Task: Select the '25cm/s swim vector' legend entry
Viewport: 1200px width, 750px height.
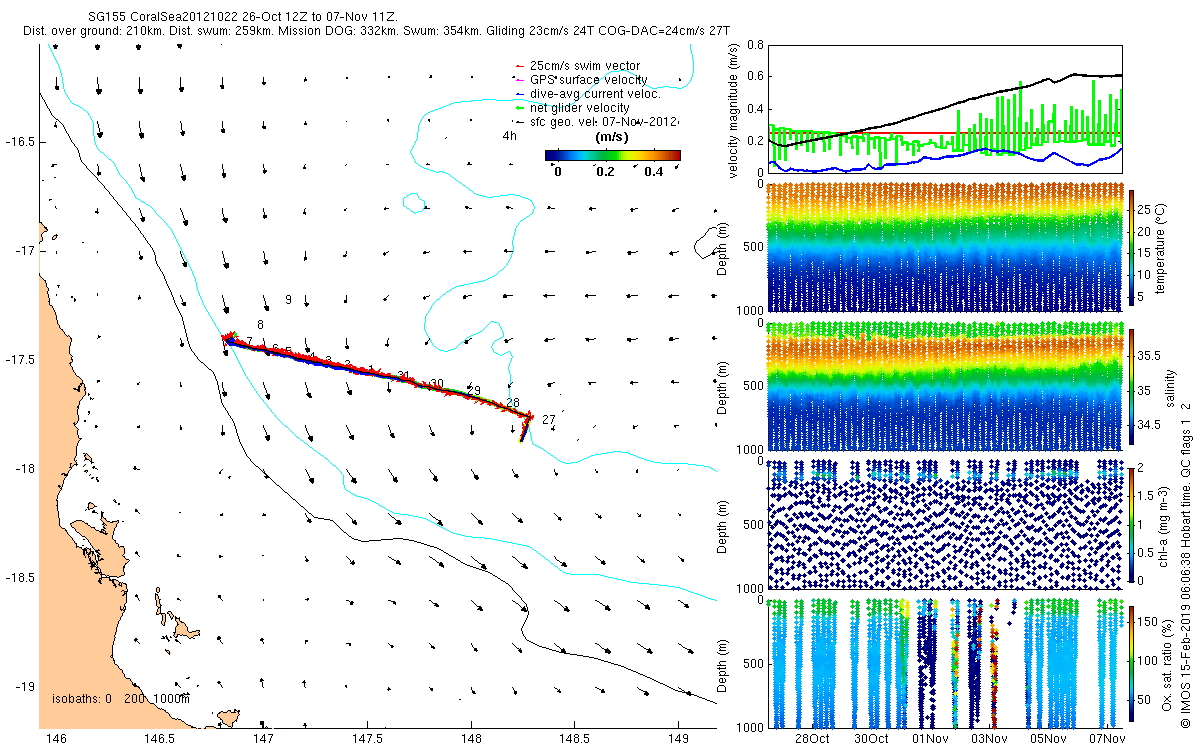Action: (584, 66)
